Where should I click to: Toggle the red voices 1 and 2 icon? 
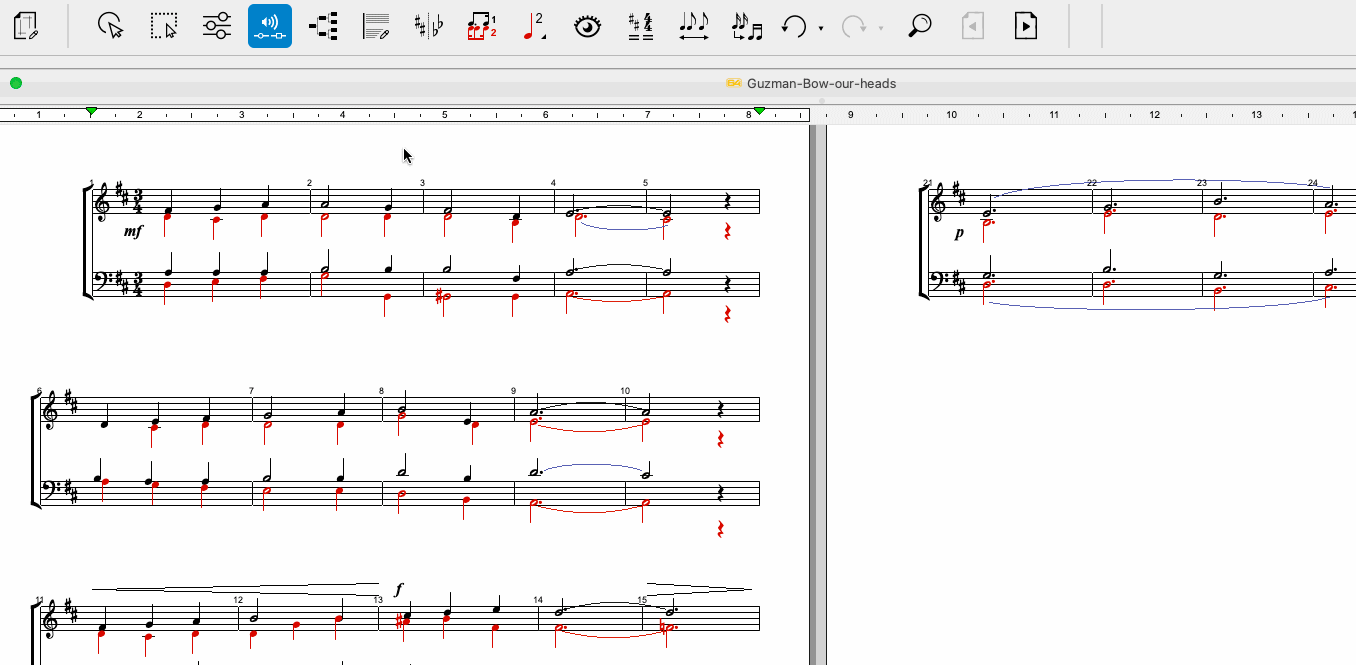coord(482,25)
